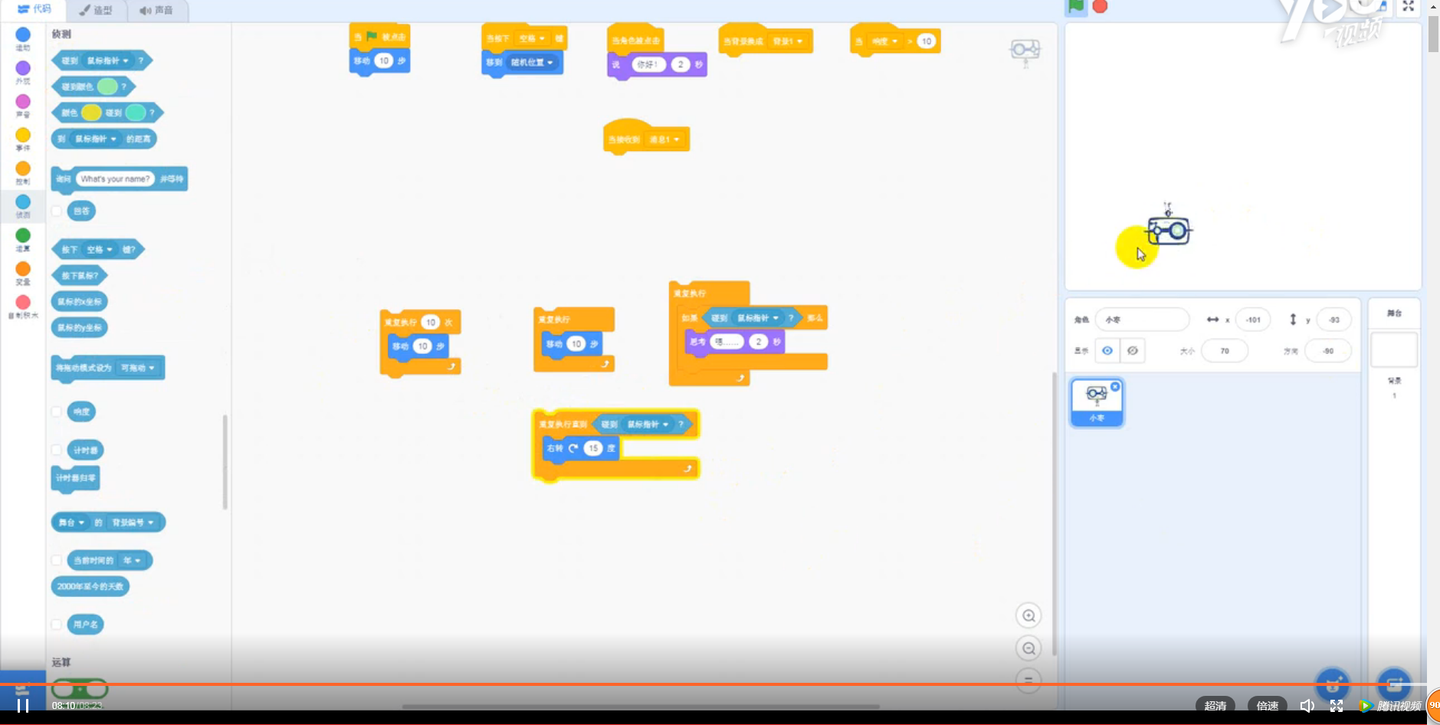
Task: Click the green flag hat block icon
Action: pos(371,36)
